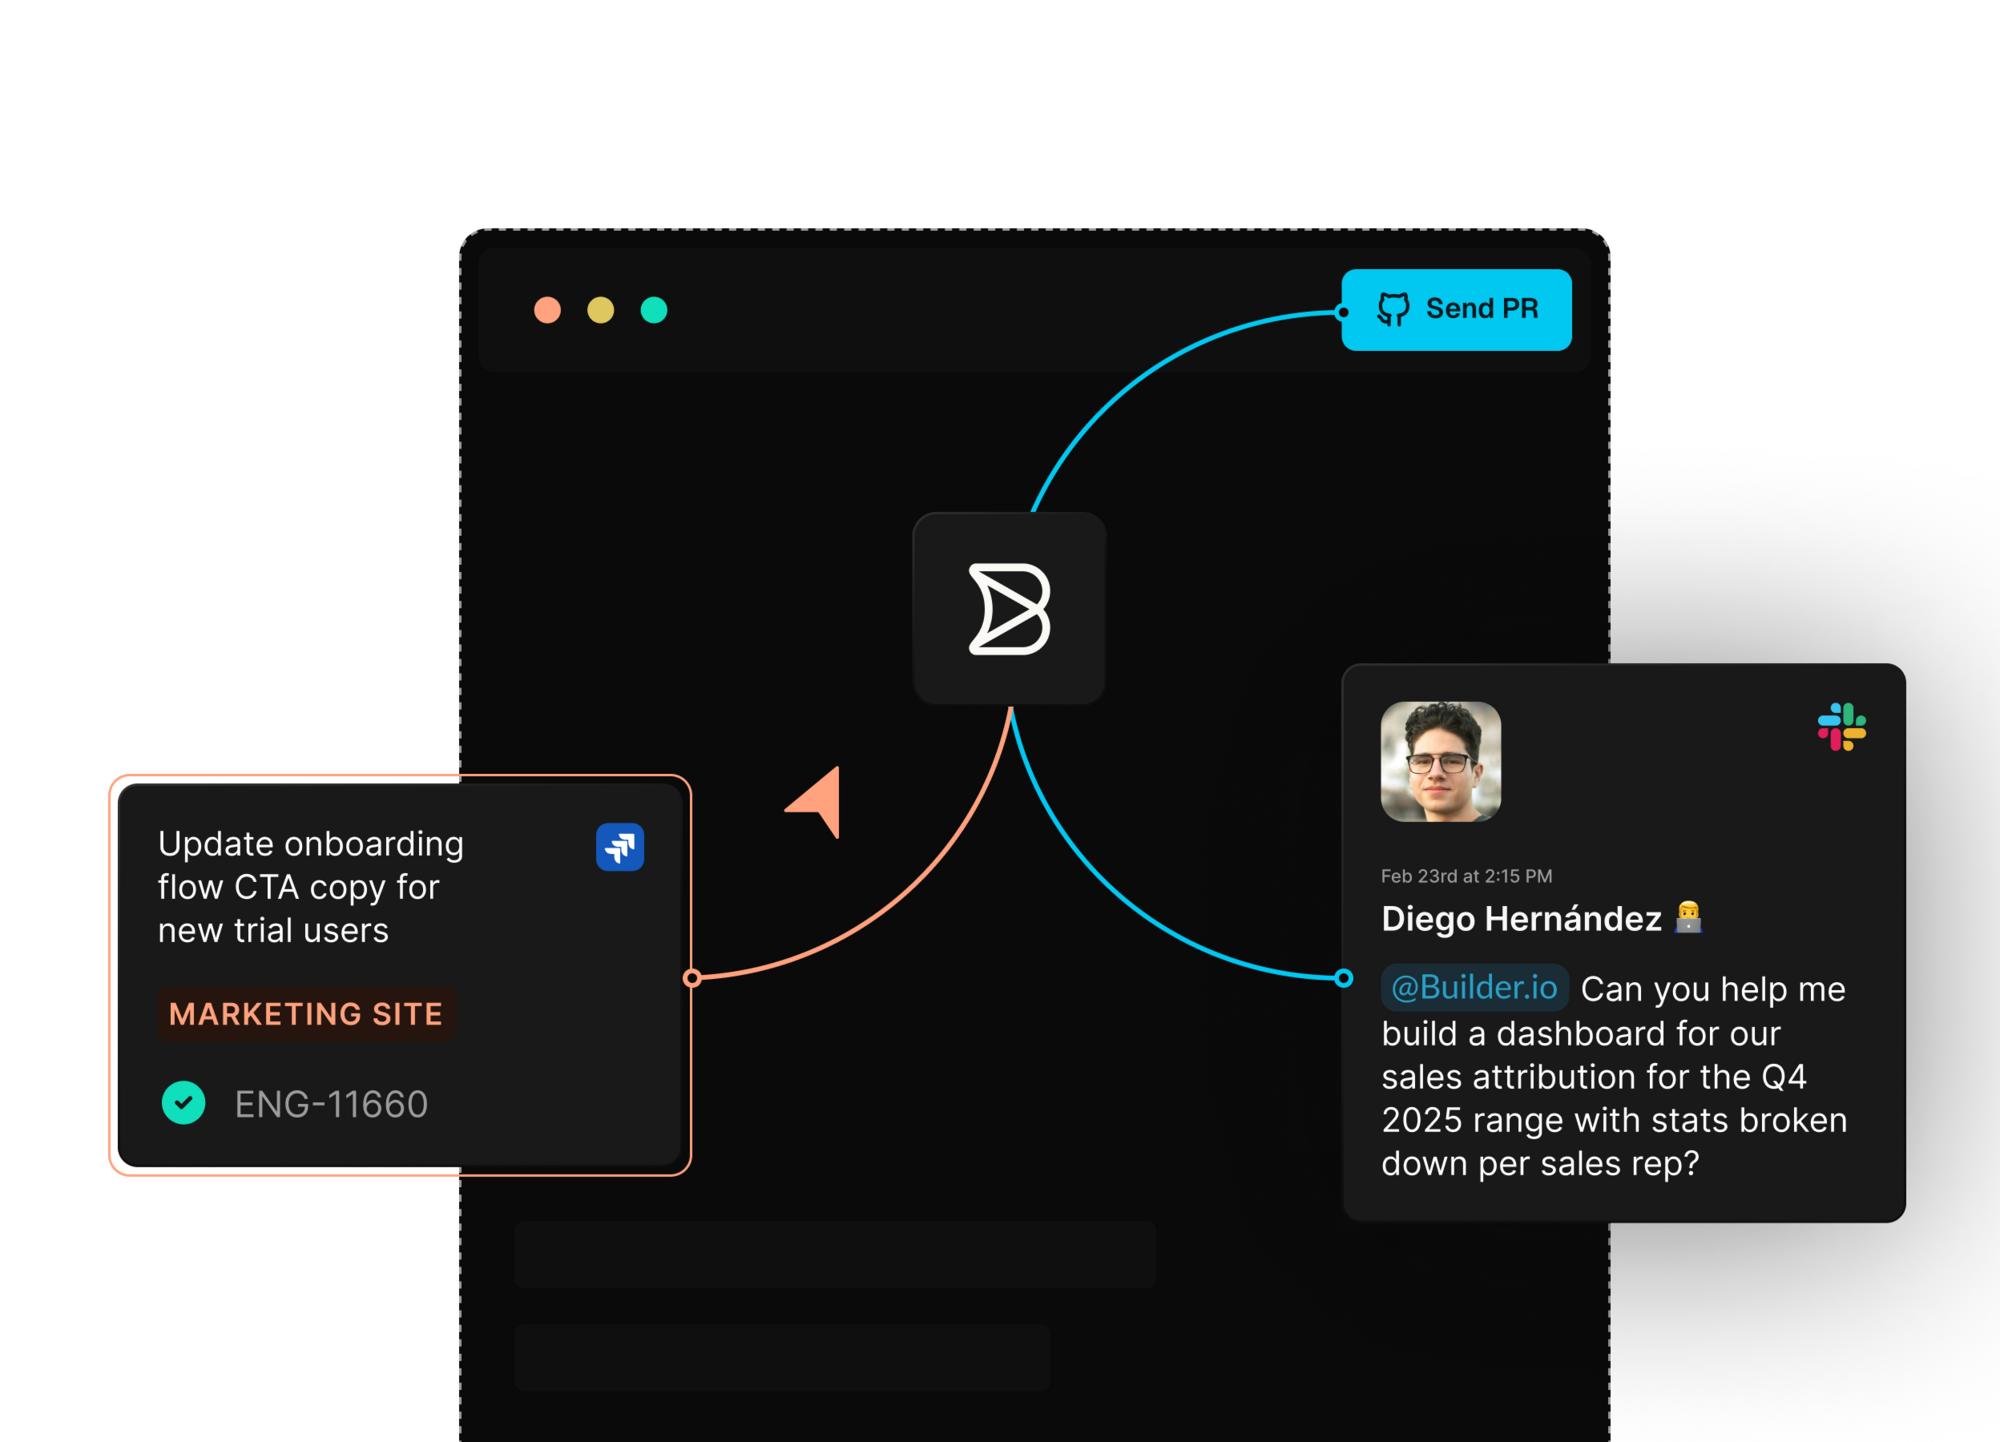Click the @Builder.io mention
This screenshot has height=1442, width=2000.
tap(1475, 988)
